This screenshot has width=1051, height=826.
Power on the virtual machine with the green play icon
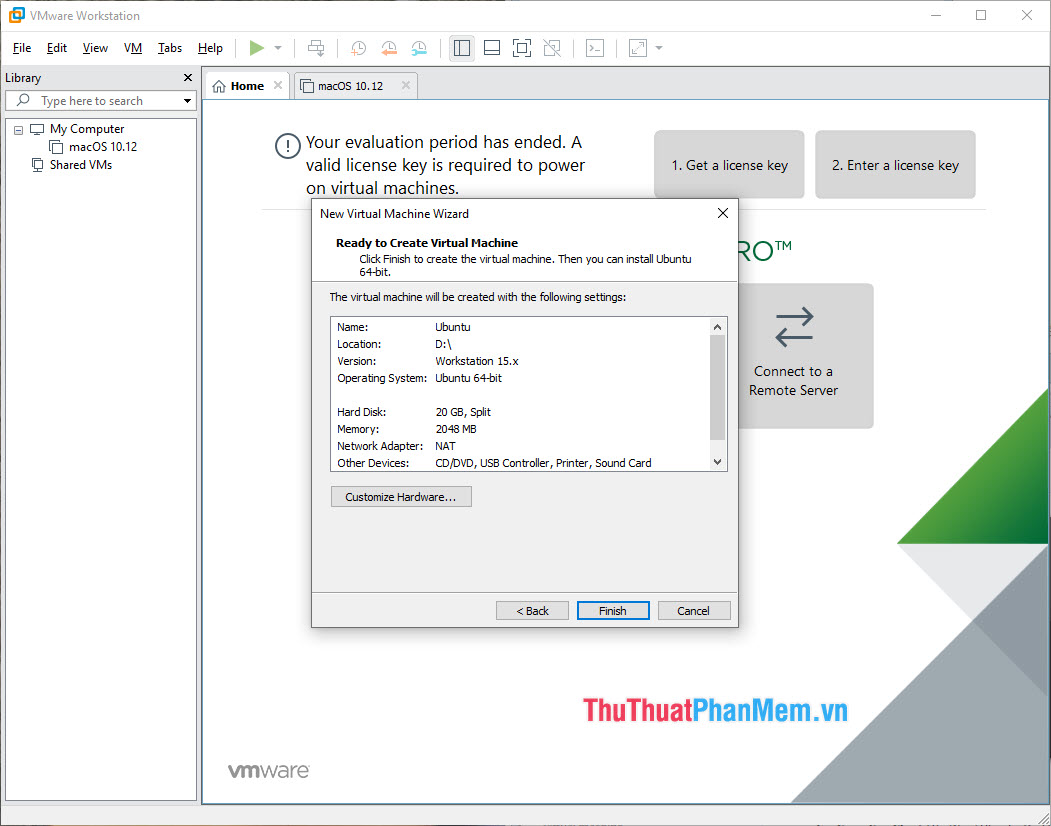tap(255, 47)
